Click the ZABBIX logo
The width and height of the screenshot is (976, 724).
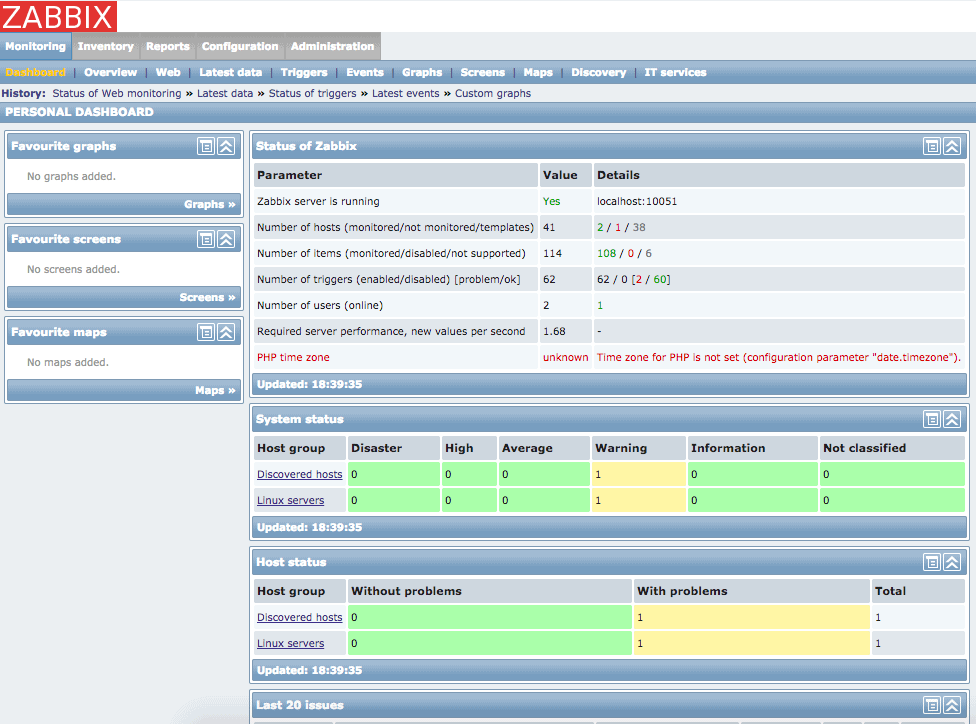[59, 16]
